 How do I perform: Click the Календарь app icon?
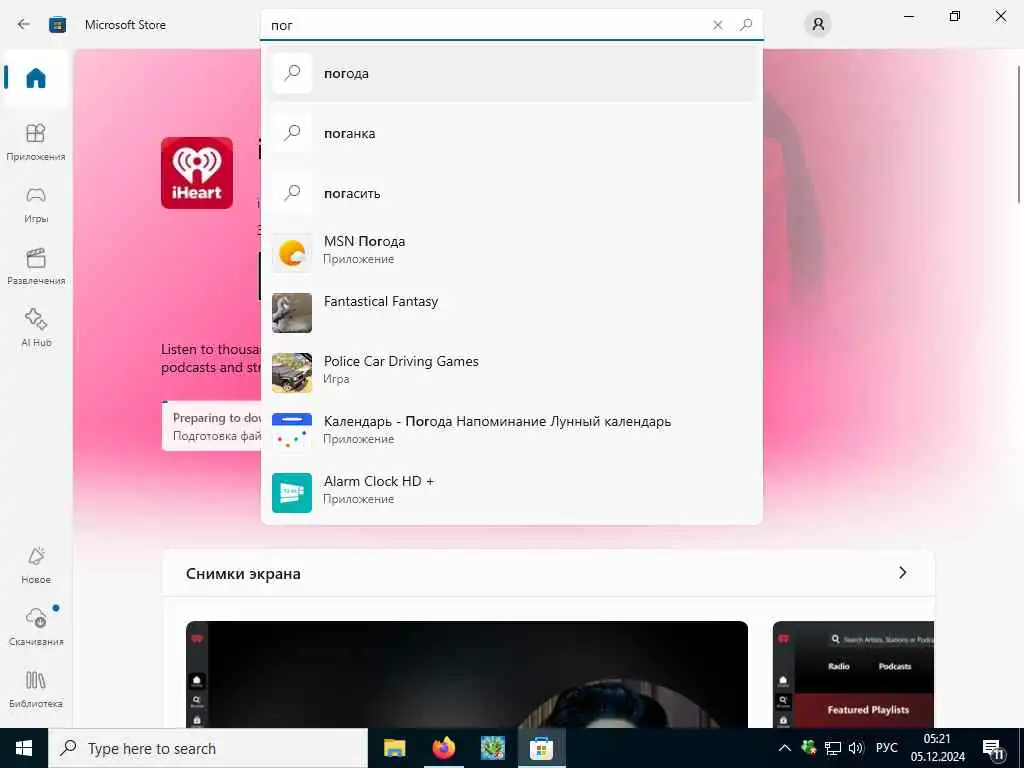coord(292,432)
